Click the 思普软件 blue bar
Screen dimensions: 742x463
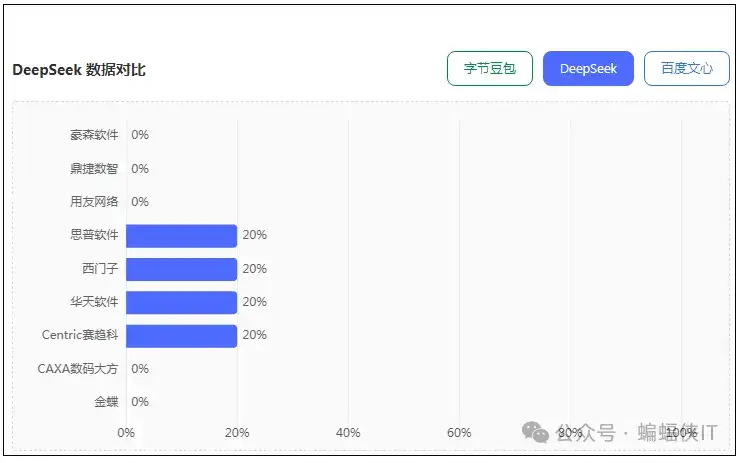pyautogui.click(x=181, y=236)
